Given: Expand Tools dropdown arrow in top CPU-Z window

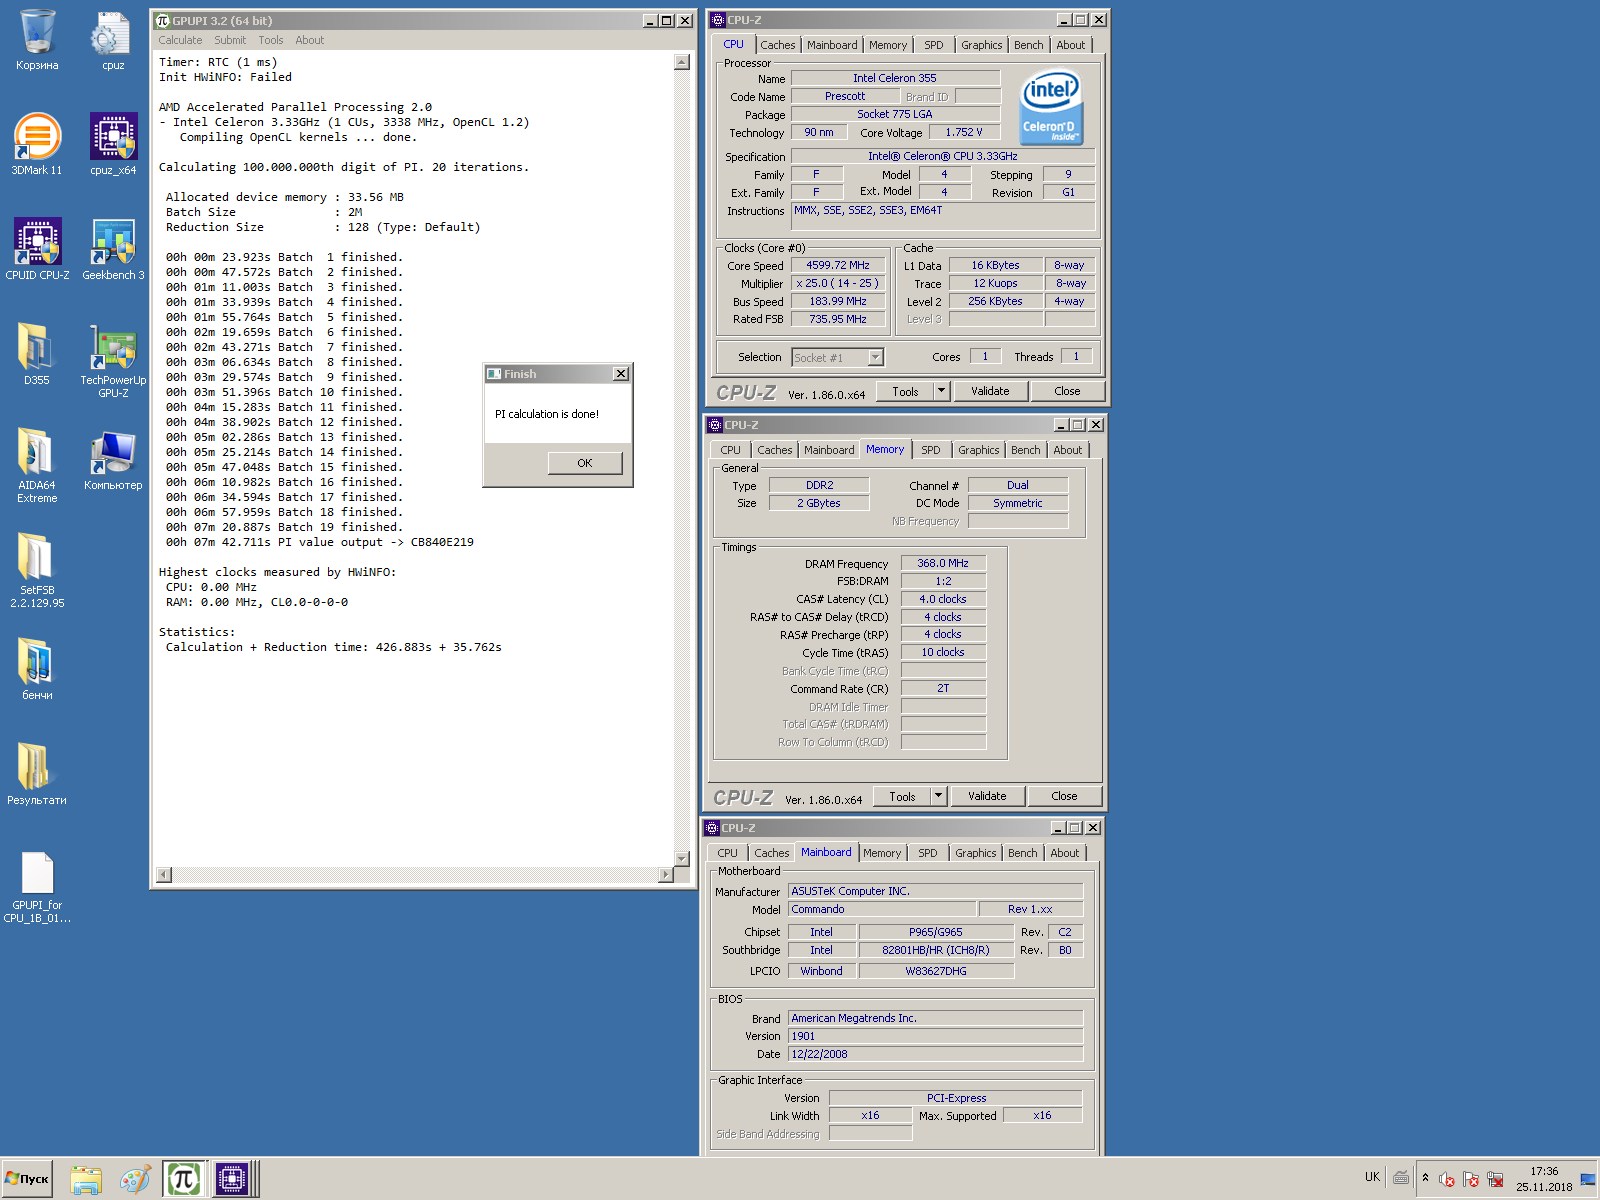Looking at the screenshot, I should pyautogui.click(x=941, y=391).
